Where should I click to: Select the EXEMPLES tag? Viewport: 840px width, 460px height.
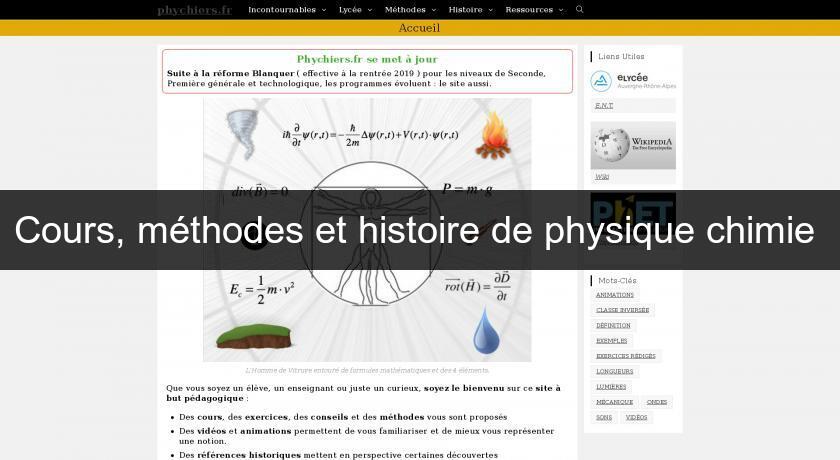[612, 341]
